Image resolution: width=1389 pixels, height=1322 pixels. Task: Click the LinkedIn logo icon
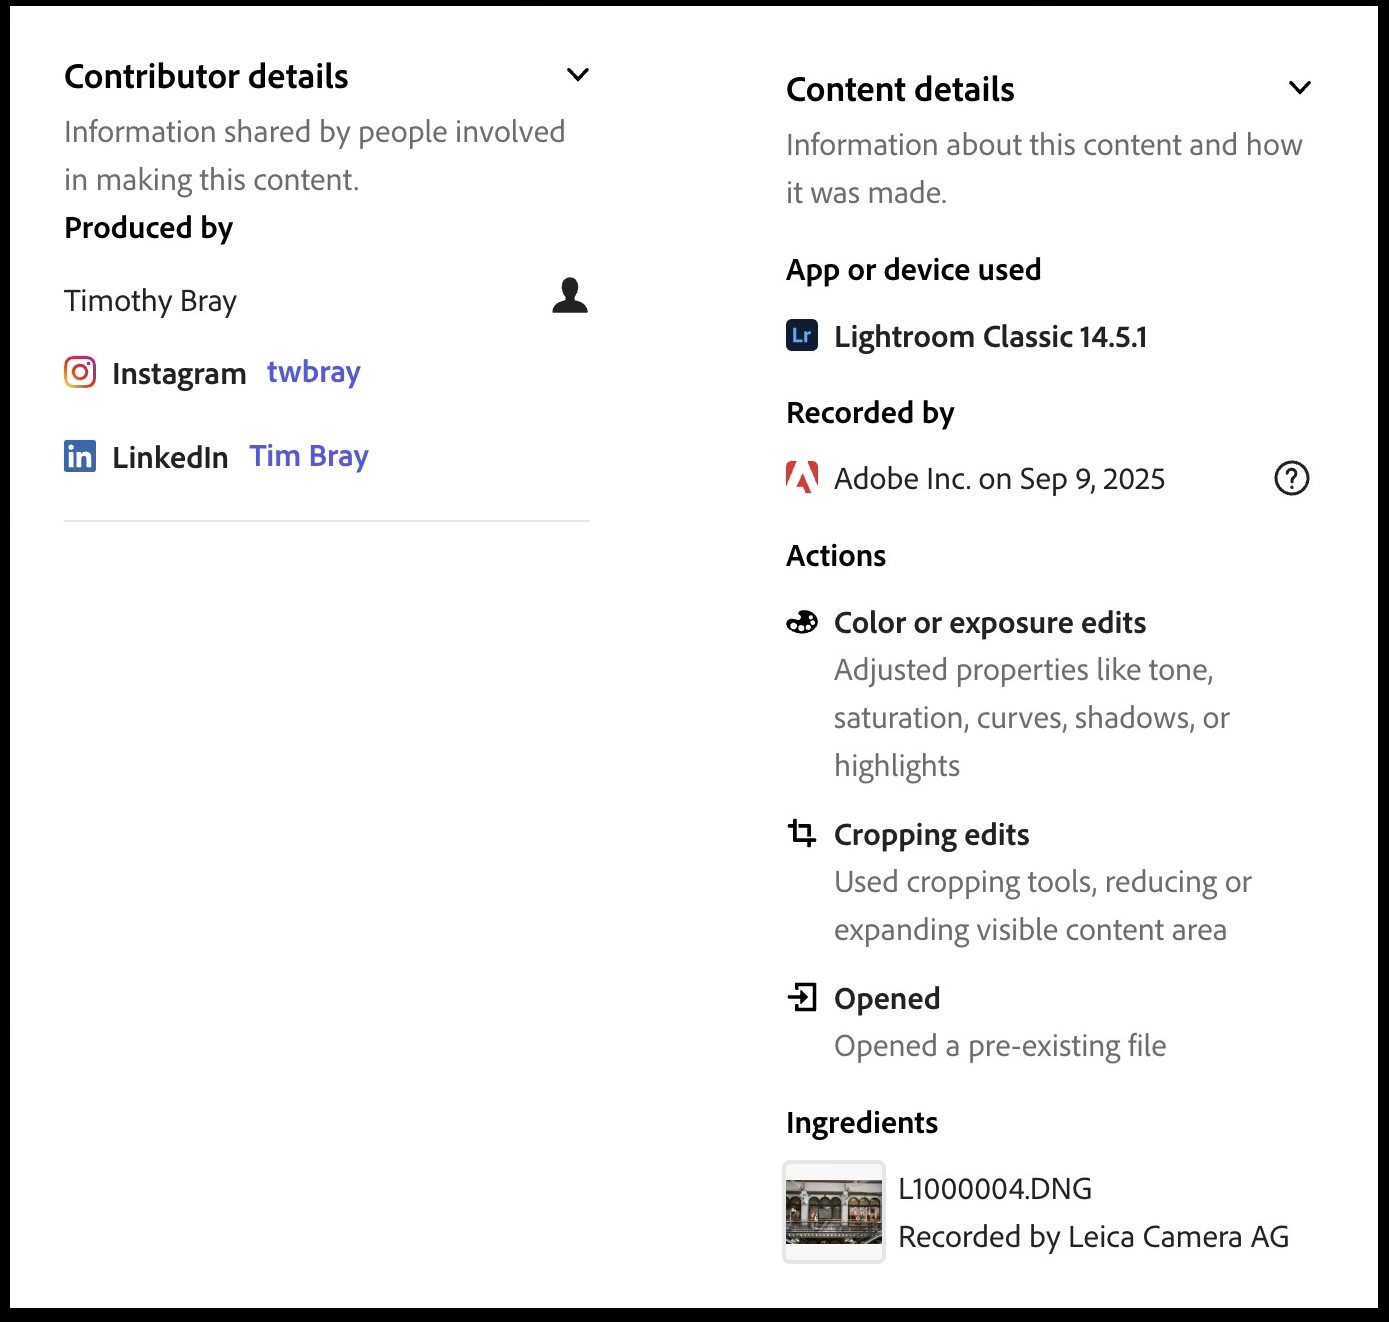click(x=80, y=457)
